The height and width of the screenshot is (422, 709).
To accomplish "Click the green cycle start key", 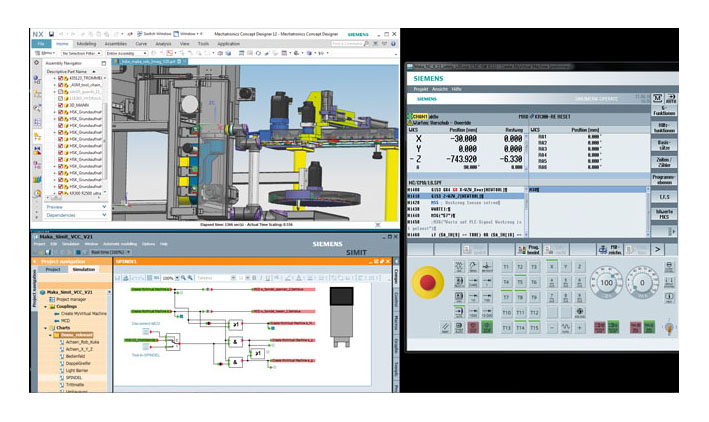I will click(x=487, y=327).
